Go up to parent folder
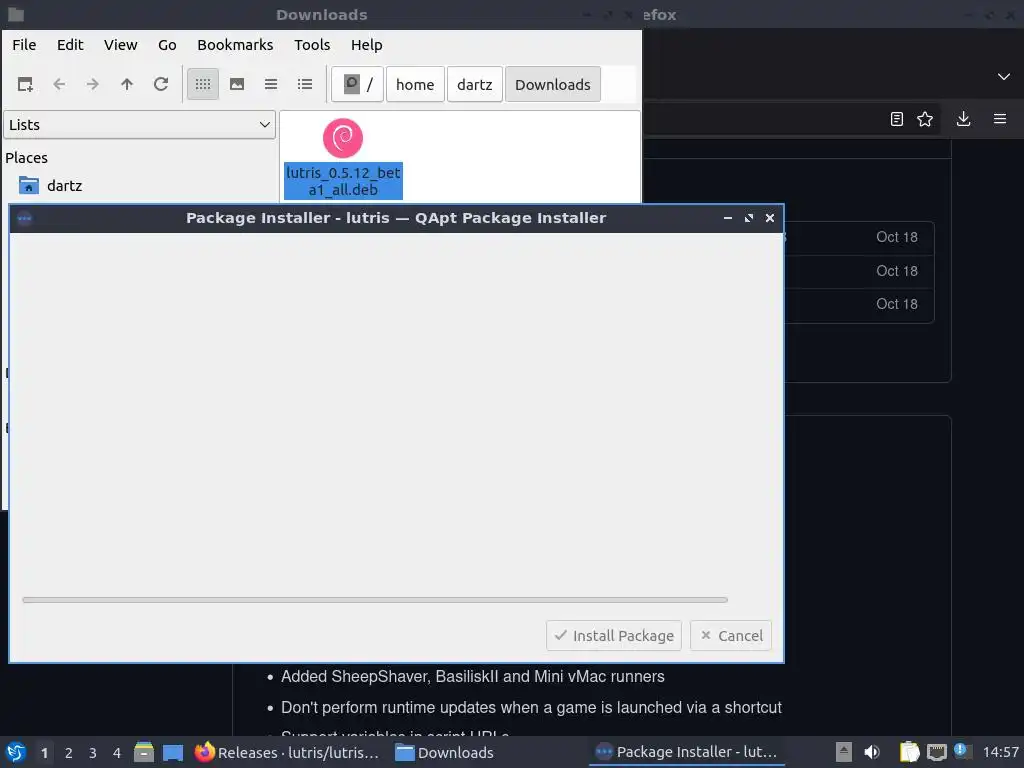The image size is (1024, 768). tap(127, 84)
